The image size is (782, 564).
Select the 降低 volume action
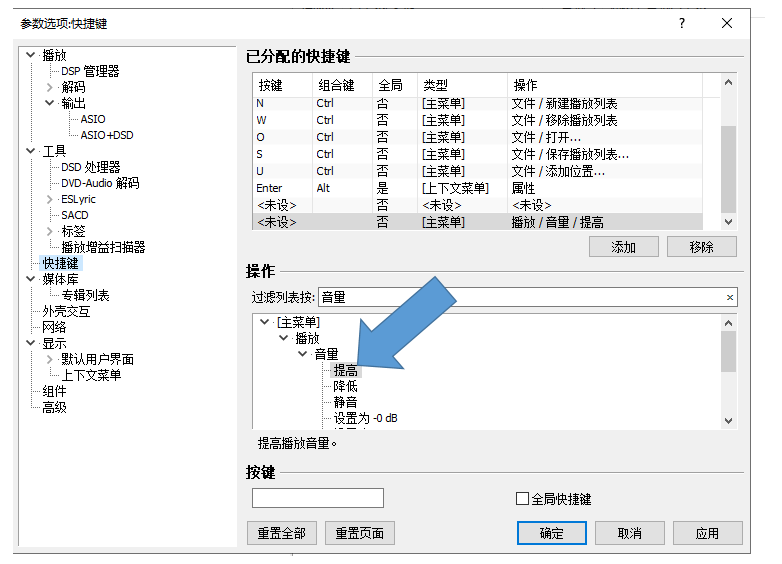[x=345, y=386]
